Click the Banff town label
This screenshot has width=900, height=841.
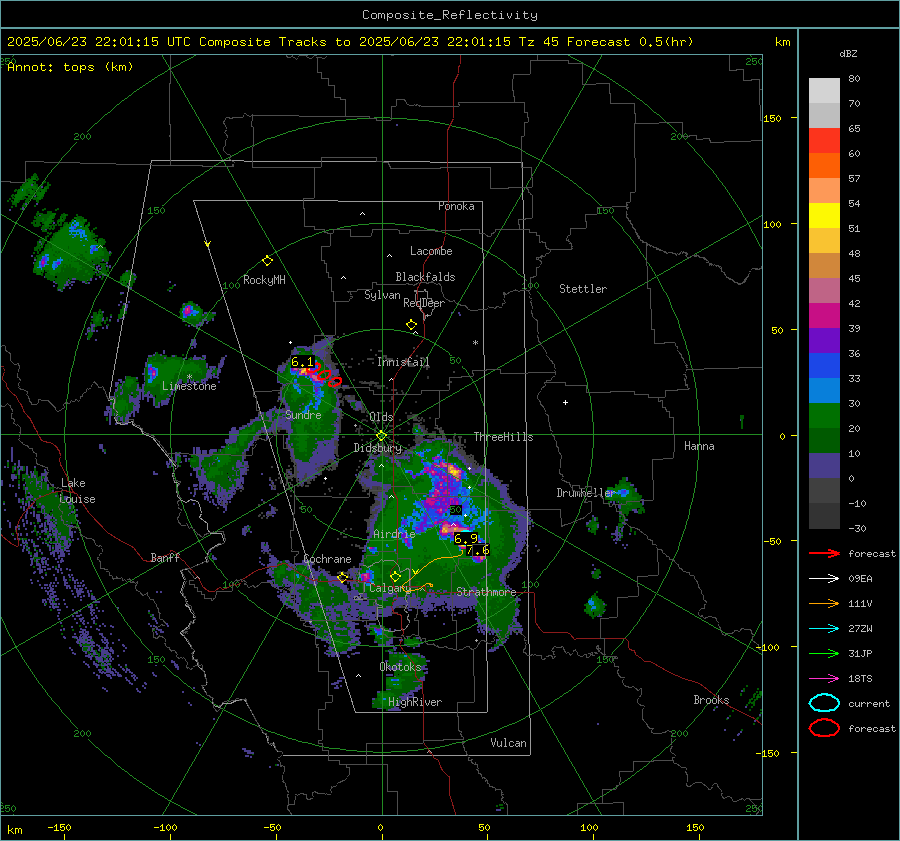click(x=165, y=557)
